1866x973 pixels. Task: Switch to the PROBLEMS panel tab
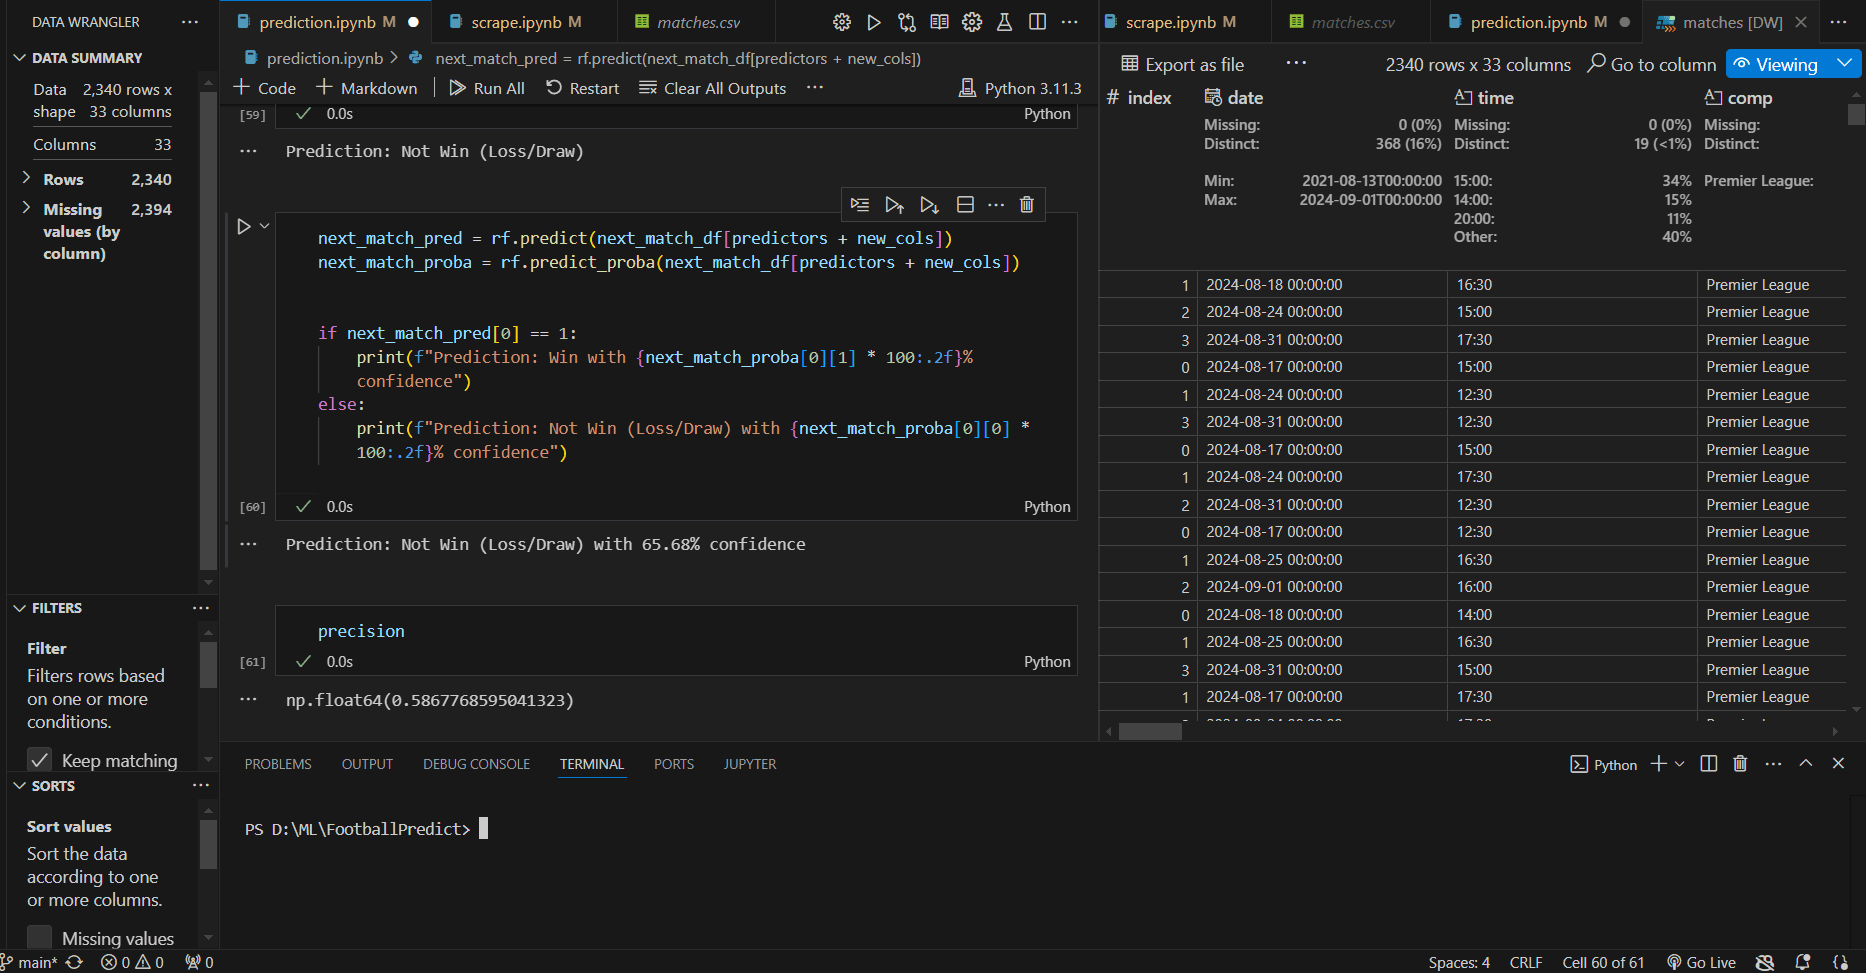pos(278,764)
